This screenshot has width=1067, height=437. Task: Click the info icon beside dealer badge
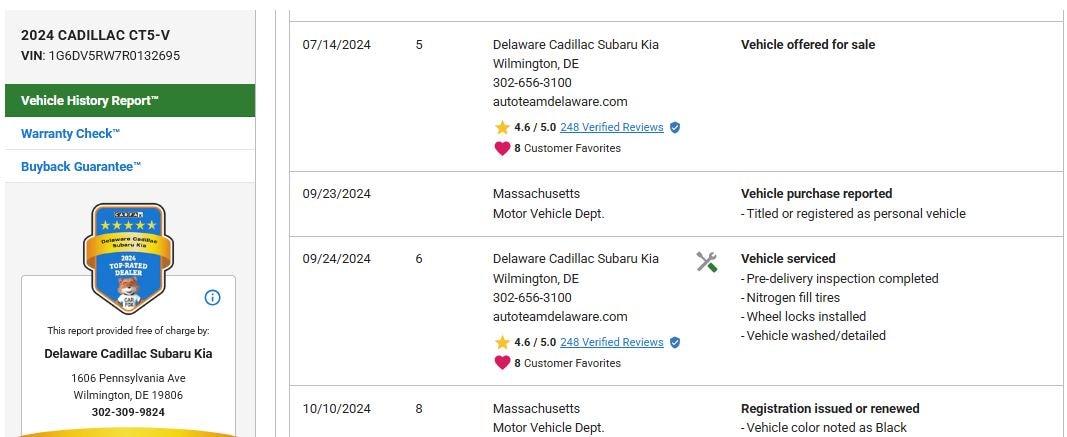[212, 298]
